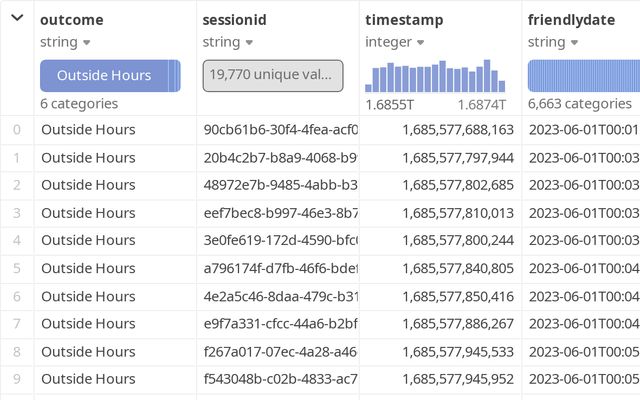The height and width of the screenshot is (400, 640).
Task: Select the sessionid column header name
Action: pos(233,20)
